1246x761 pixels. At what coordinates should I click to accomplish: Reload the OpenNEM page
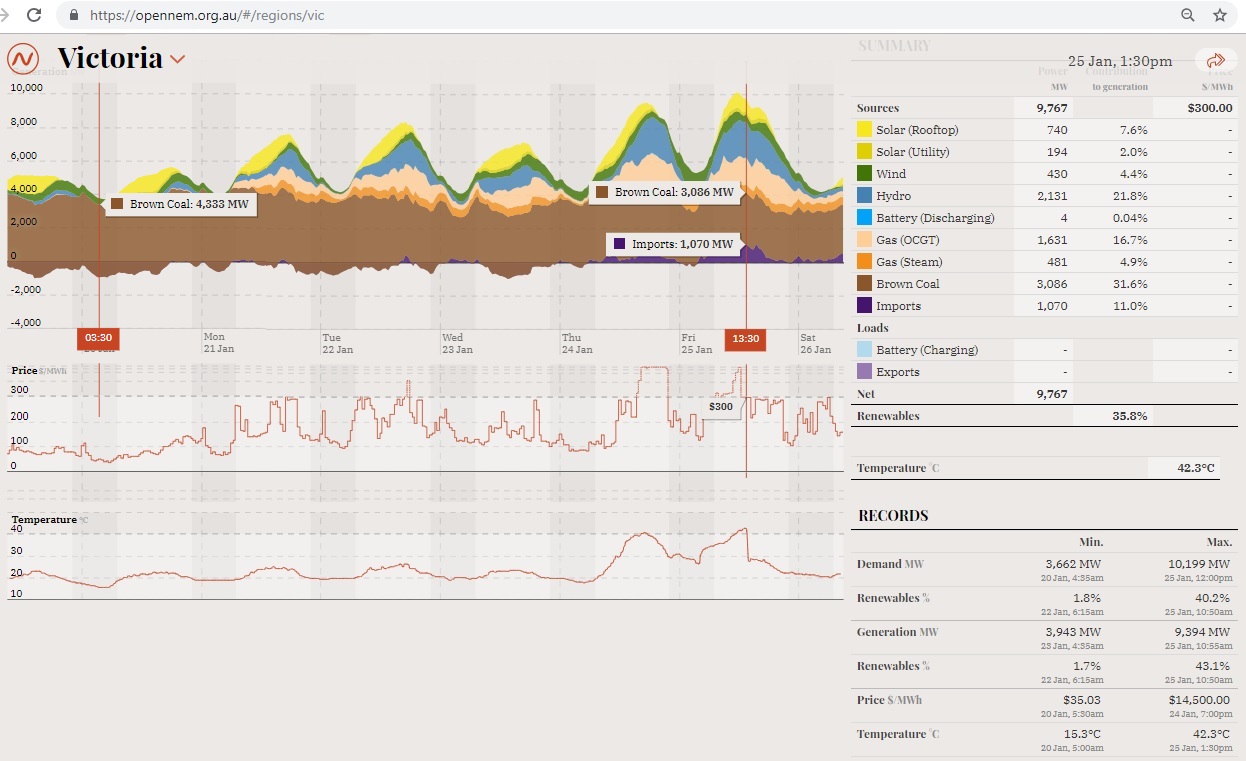[35, 15]
